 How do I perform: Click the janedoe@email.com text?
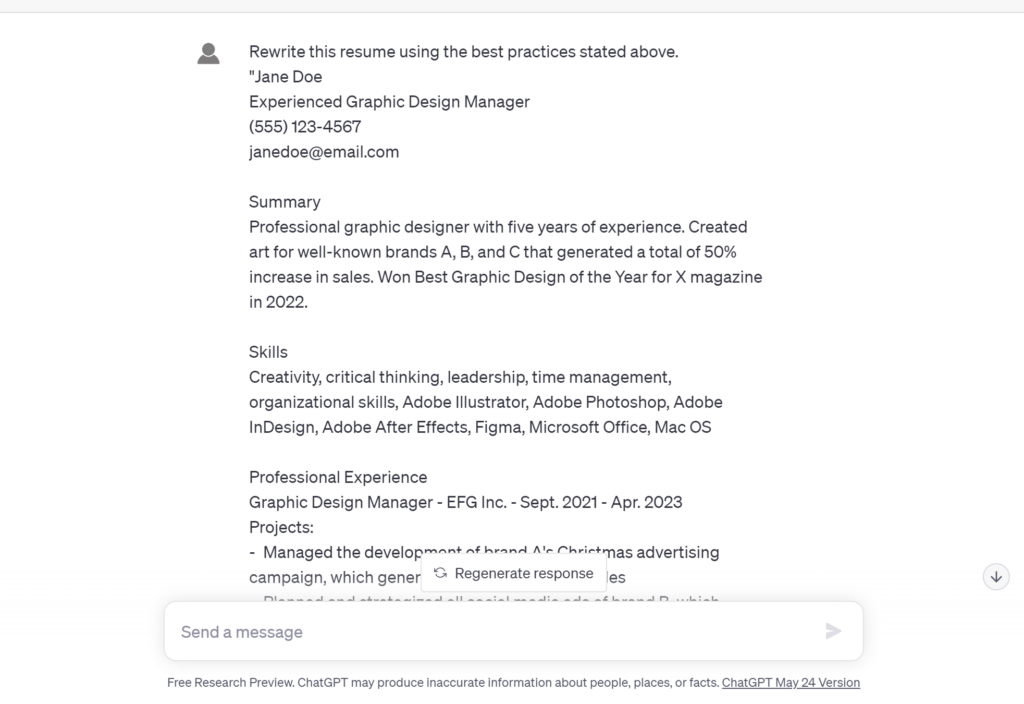click(324, 152)
